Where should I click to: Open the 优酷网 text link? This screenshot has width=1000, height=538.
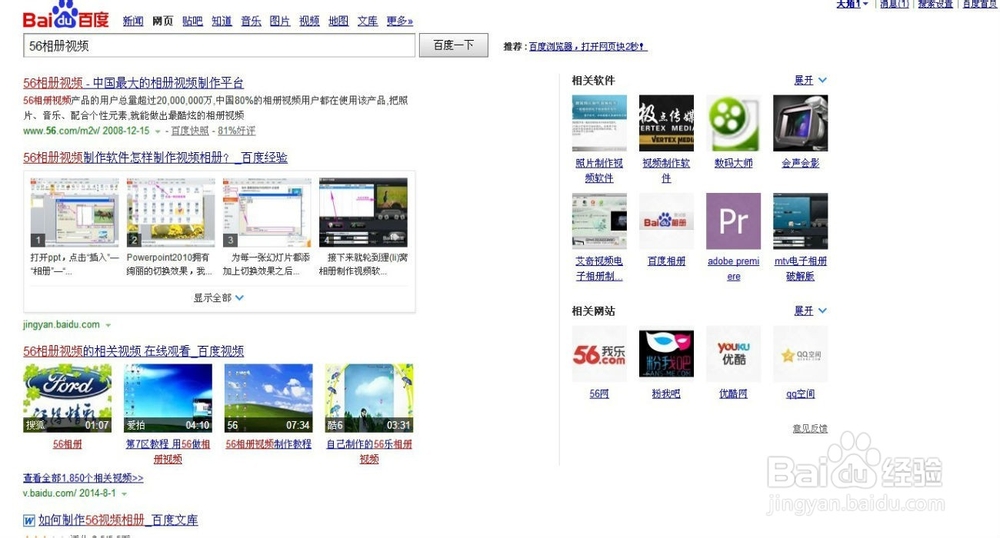[x=733, y=394]
